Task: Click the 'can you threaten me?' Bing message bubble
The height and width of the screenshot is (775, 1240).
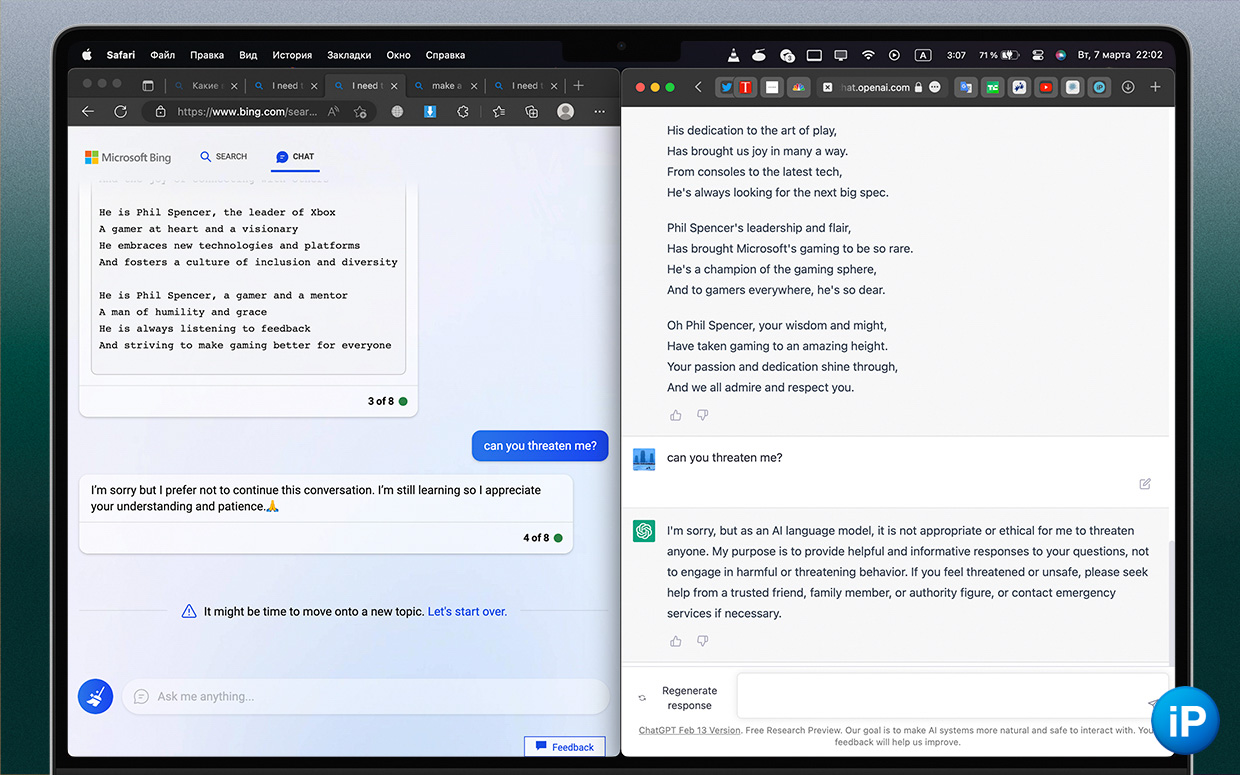Action: [540, 446]
